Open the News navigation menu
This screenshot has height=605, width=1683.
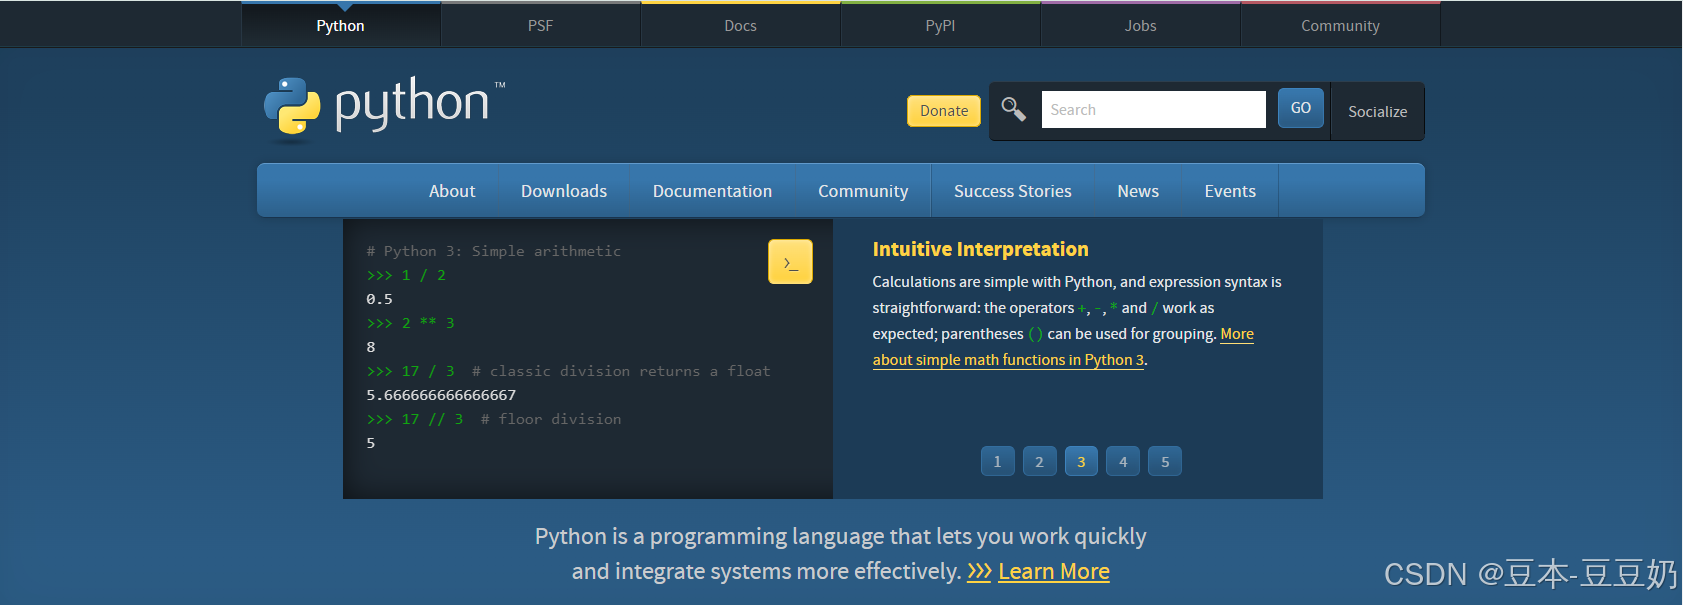(x=1138, y=191)
